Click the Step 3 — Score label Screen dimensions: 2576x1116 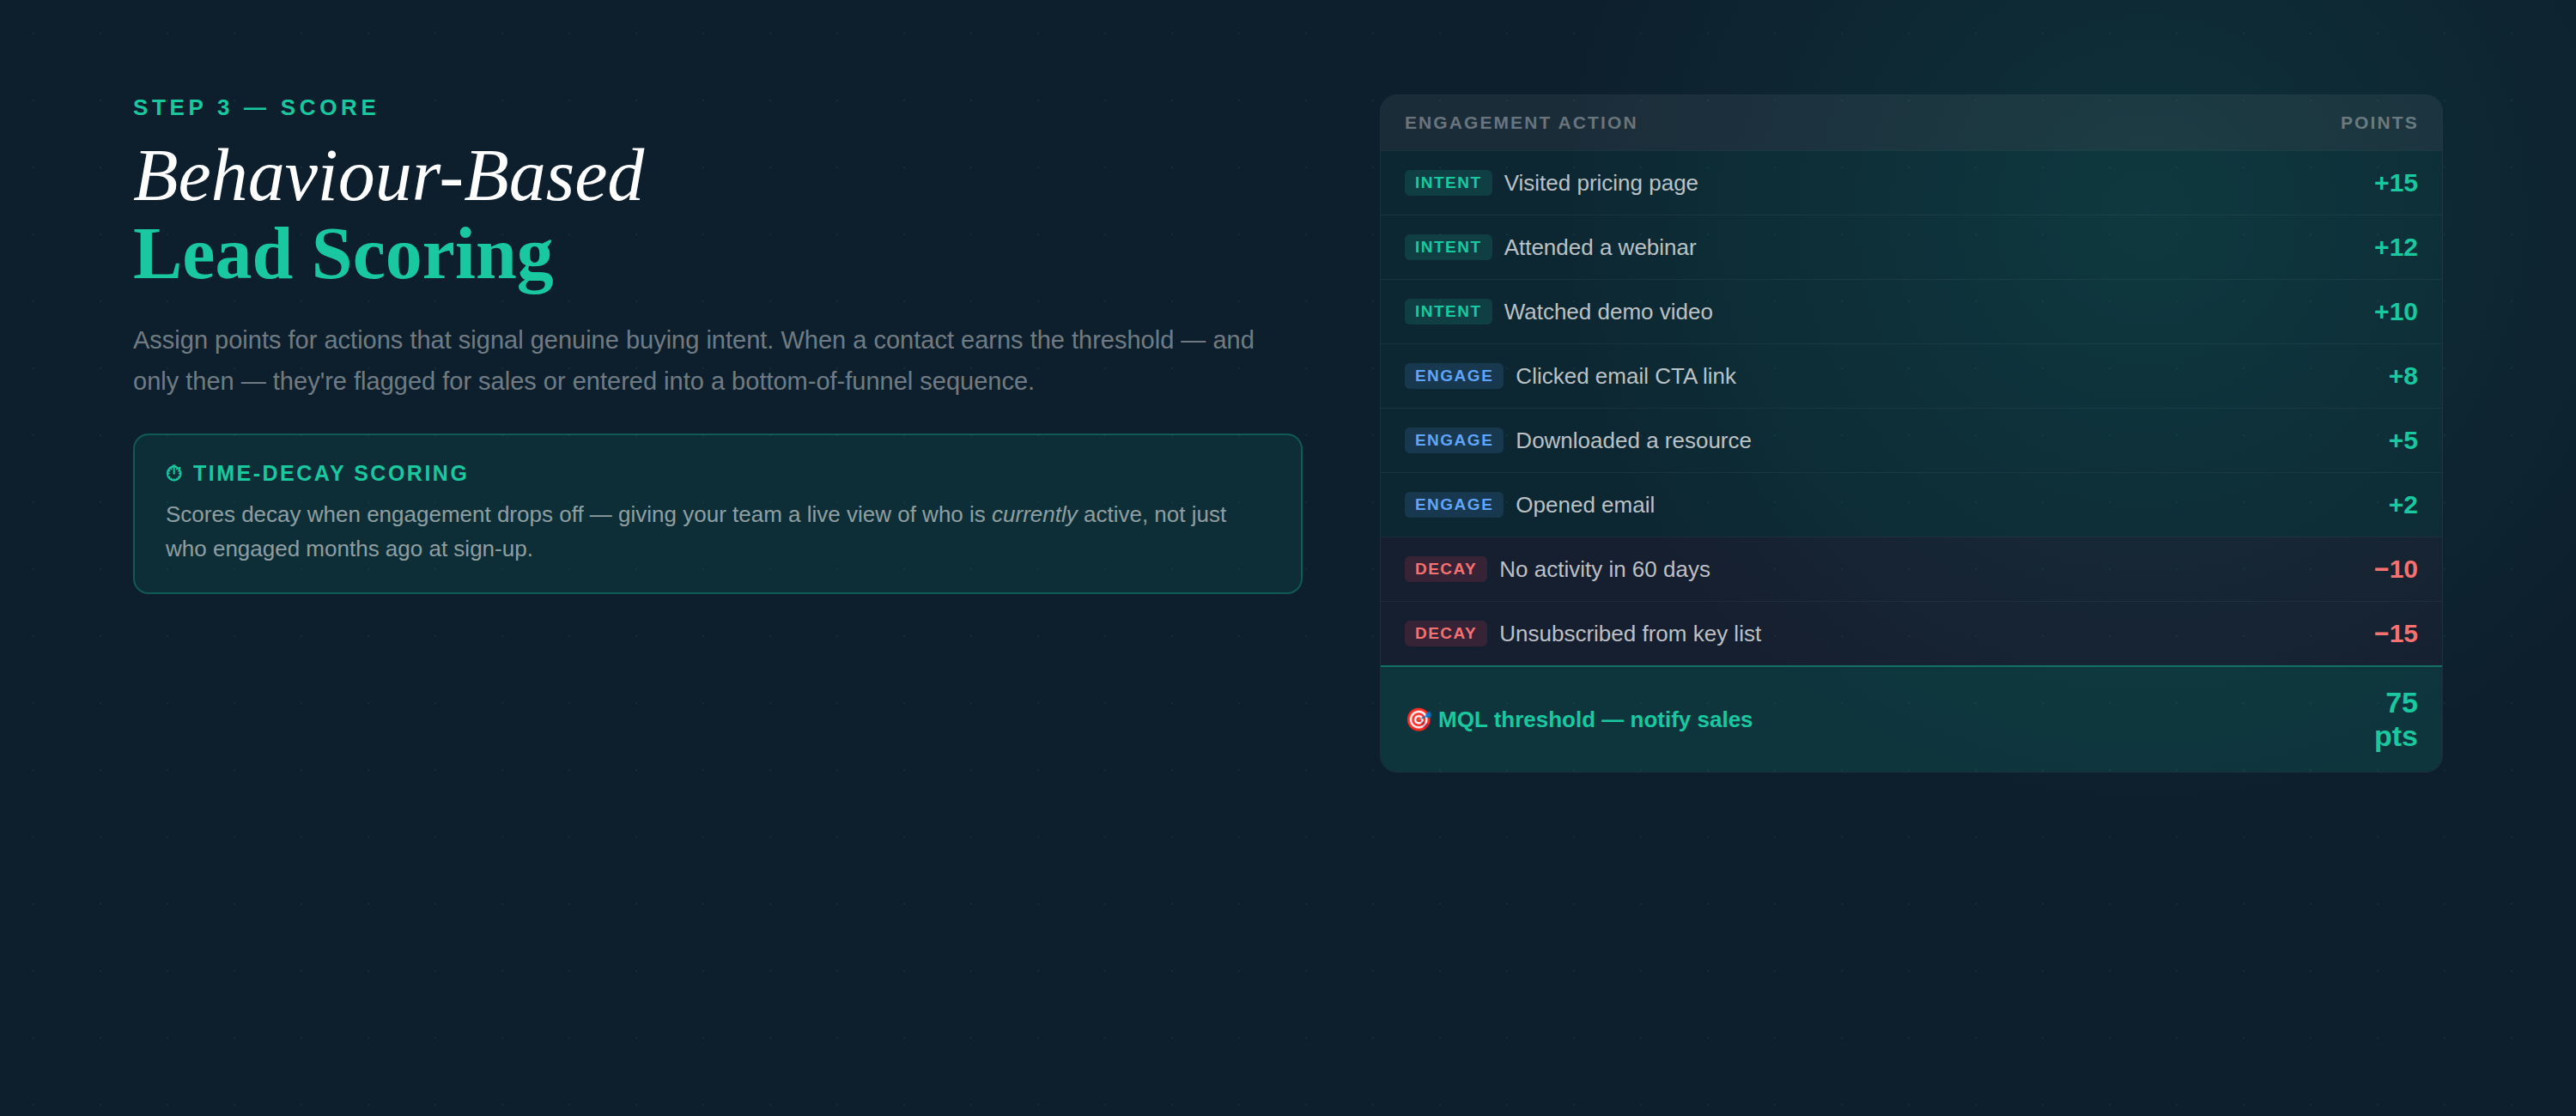coord(255,108)
